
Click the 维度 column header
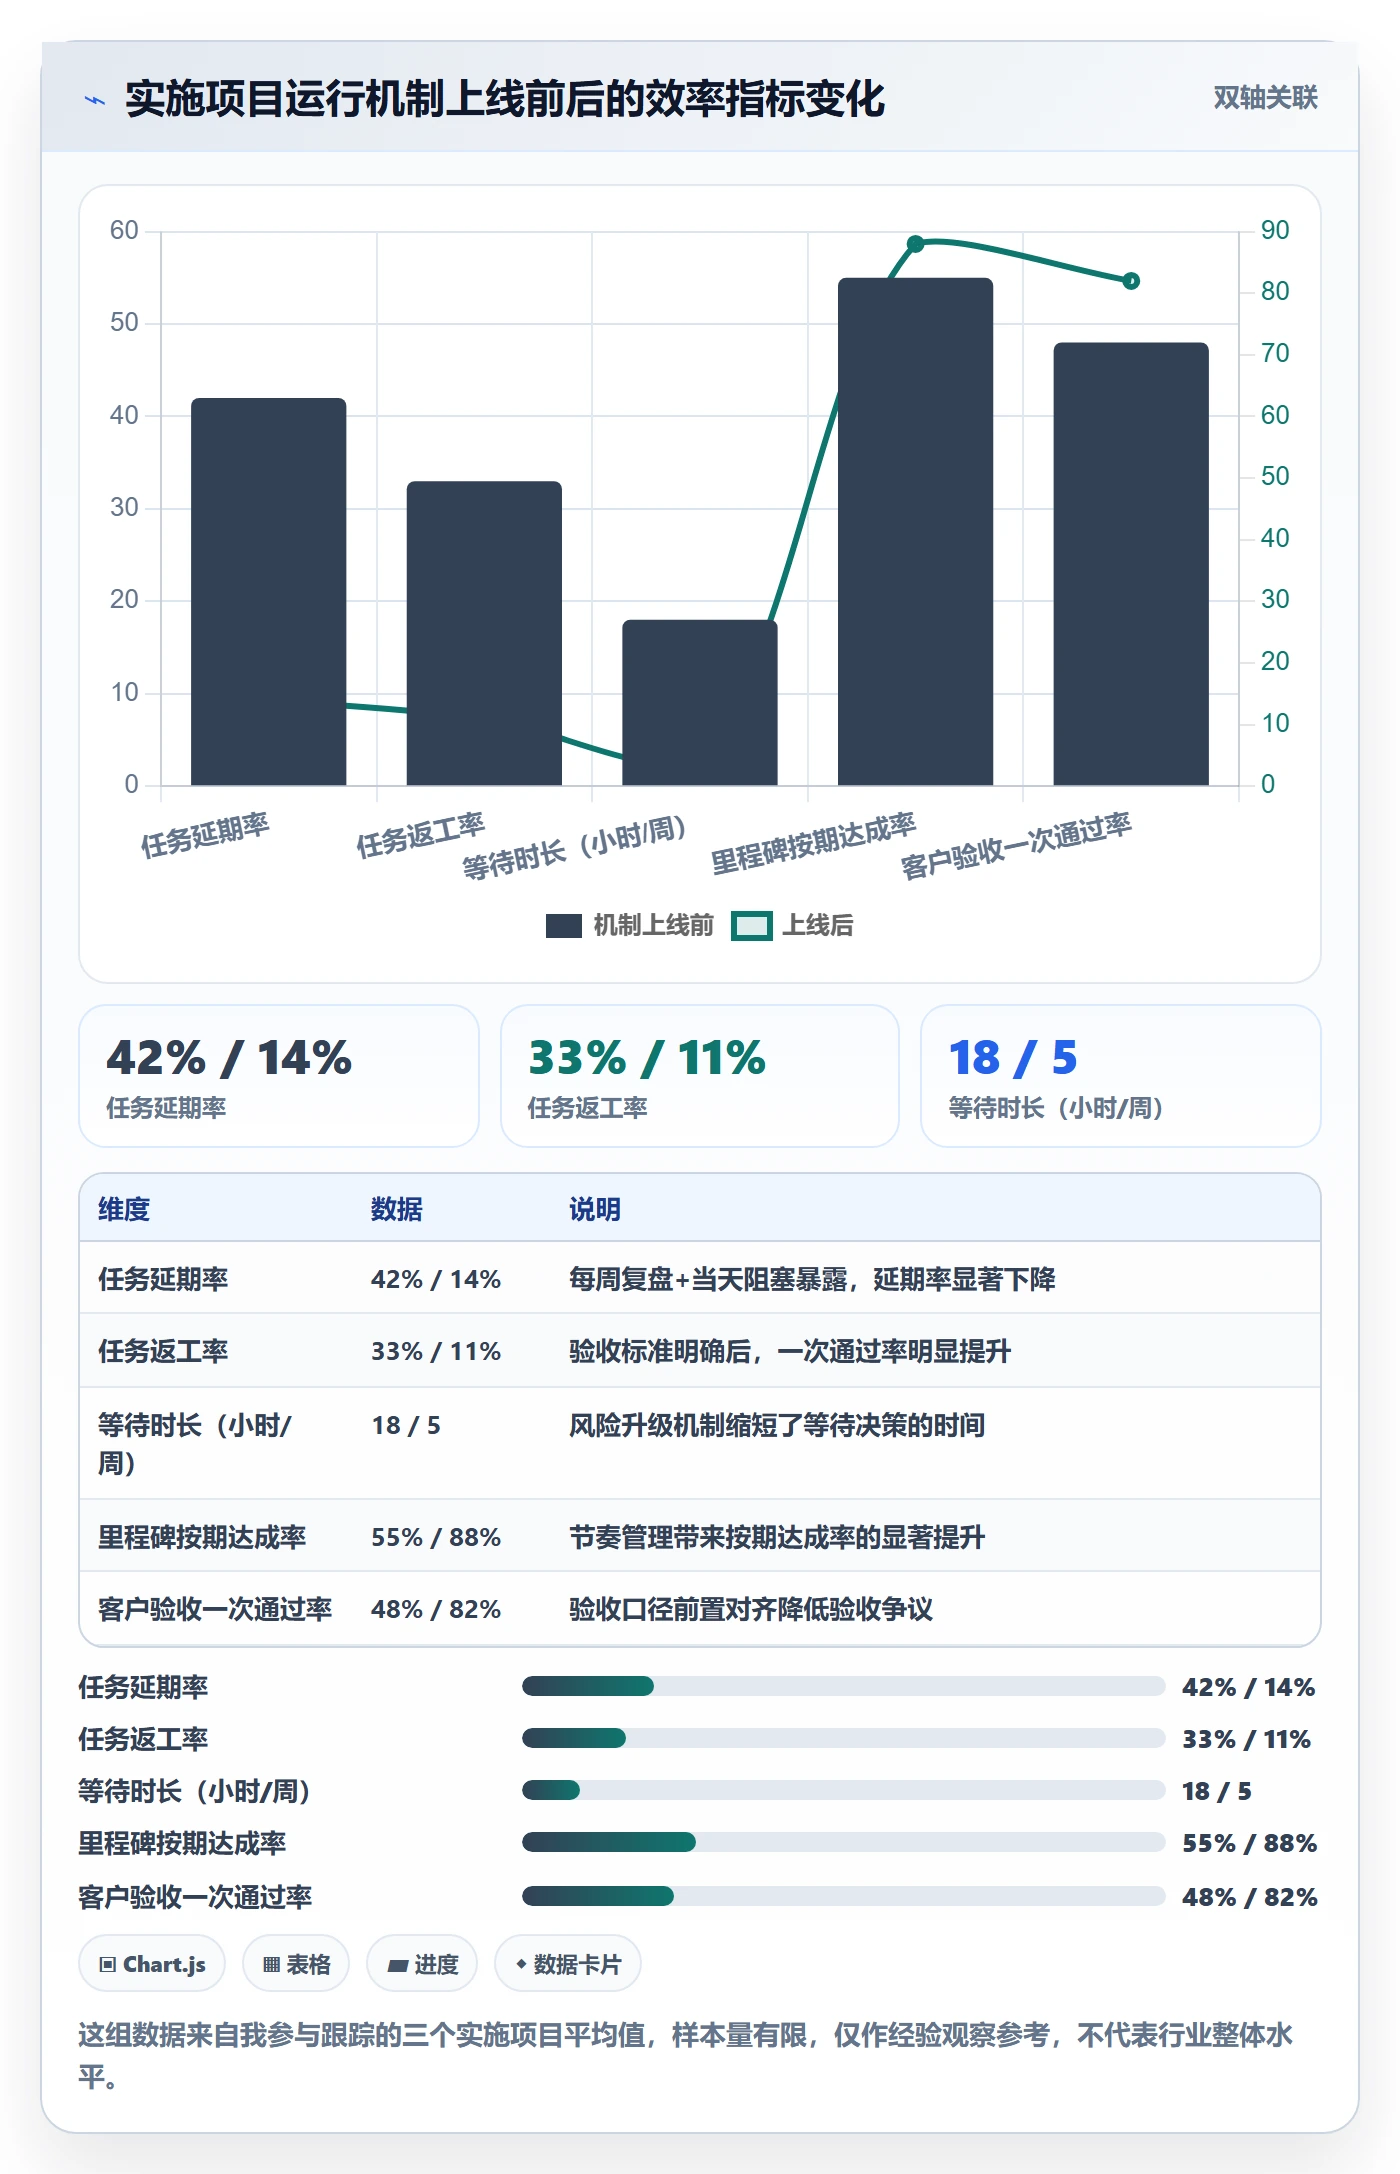[x=124, y=1209]
